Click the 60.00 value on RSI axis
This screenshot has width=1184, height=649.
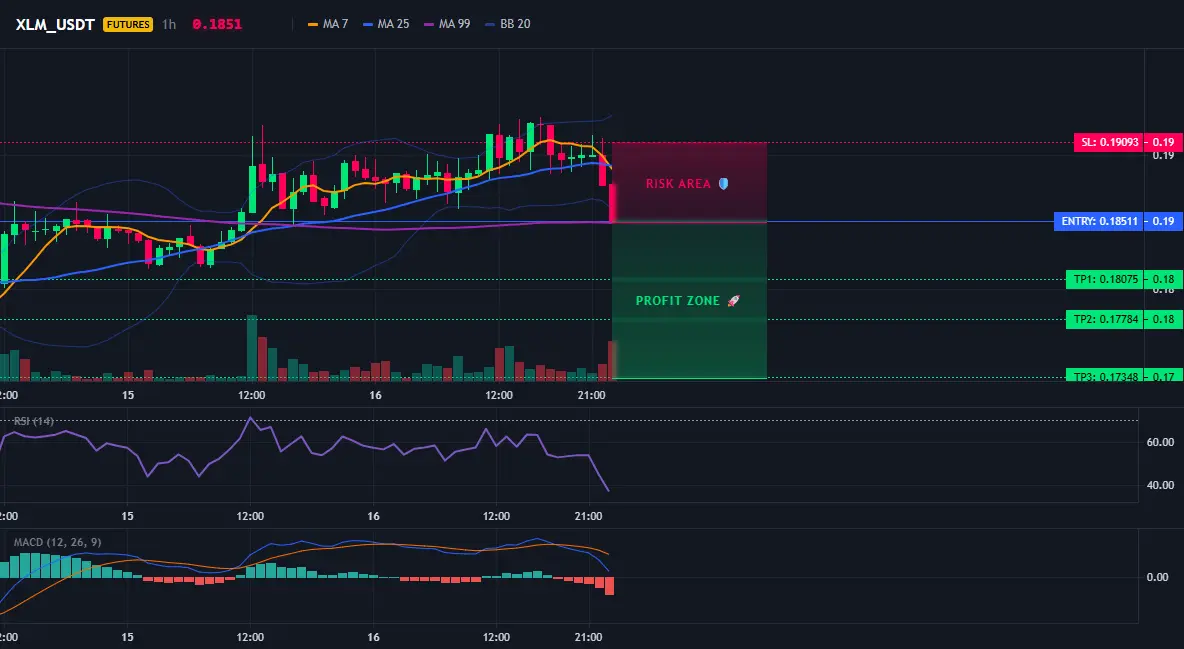[1160, 442]
